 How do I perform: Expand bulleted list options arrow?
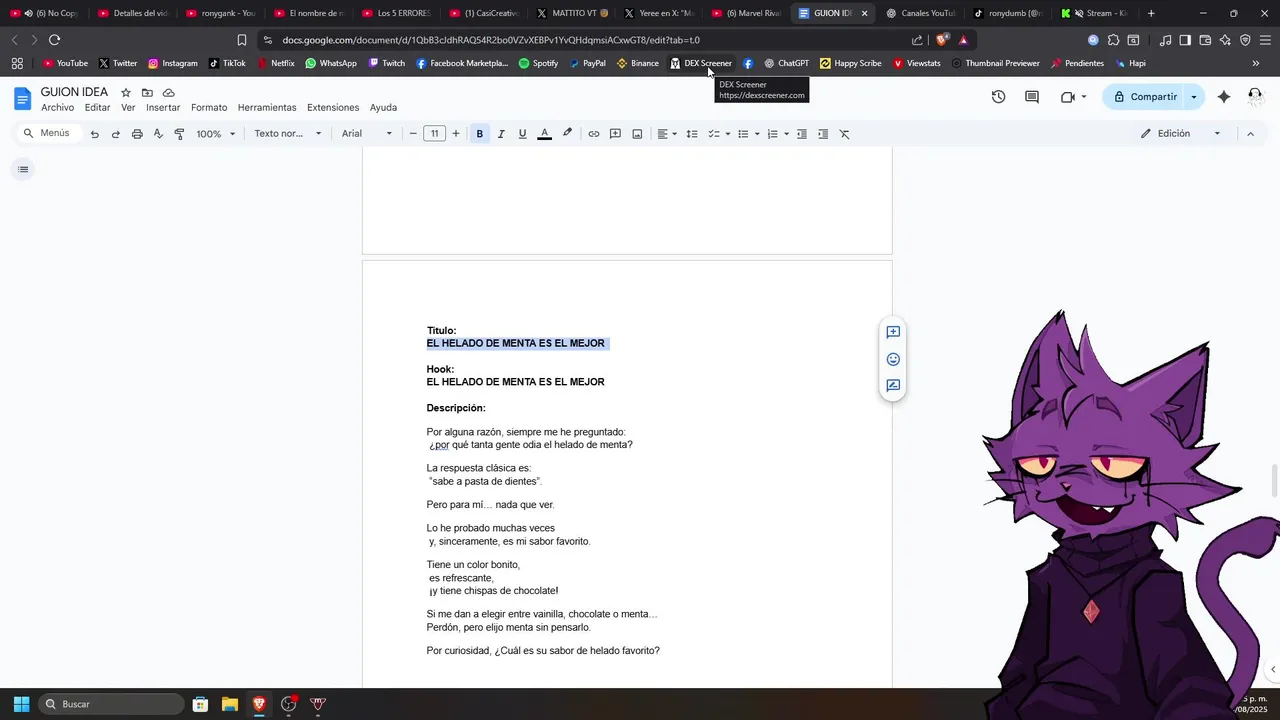757,134
